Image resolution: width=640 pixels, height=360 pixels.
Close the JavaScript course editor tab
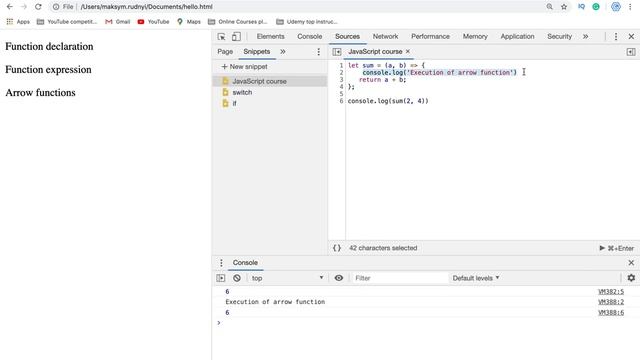408,51
